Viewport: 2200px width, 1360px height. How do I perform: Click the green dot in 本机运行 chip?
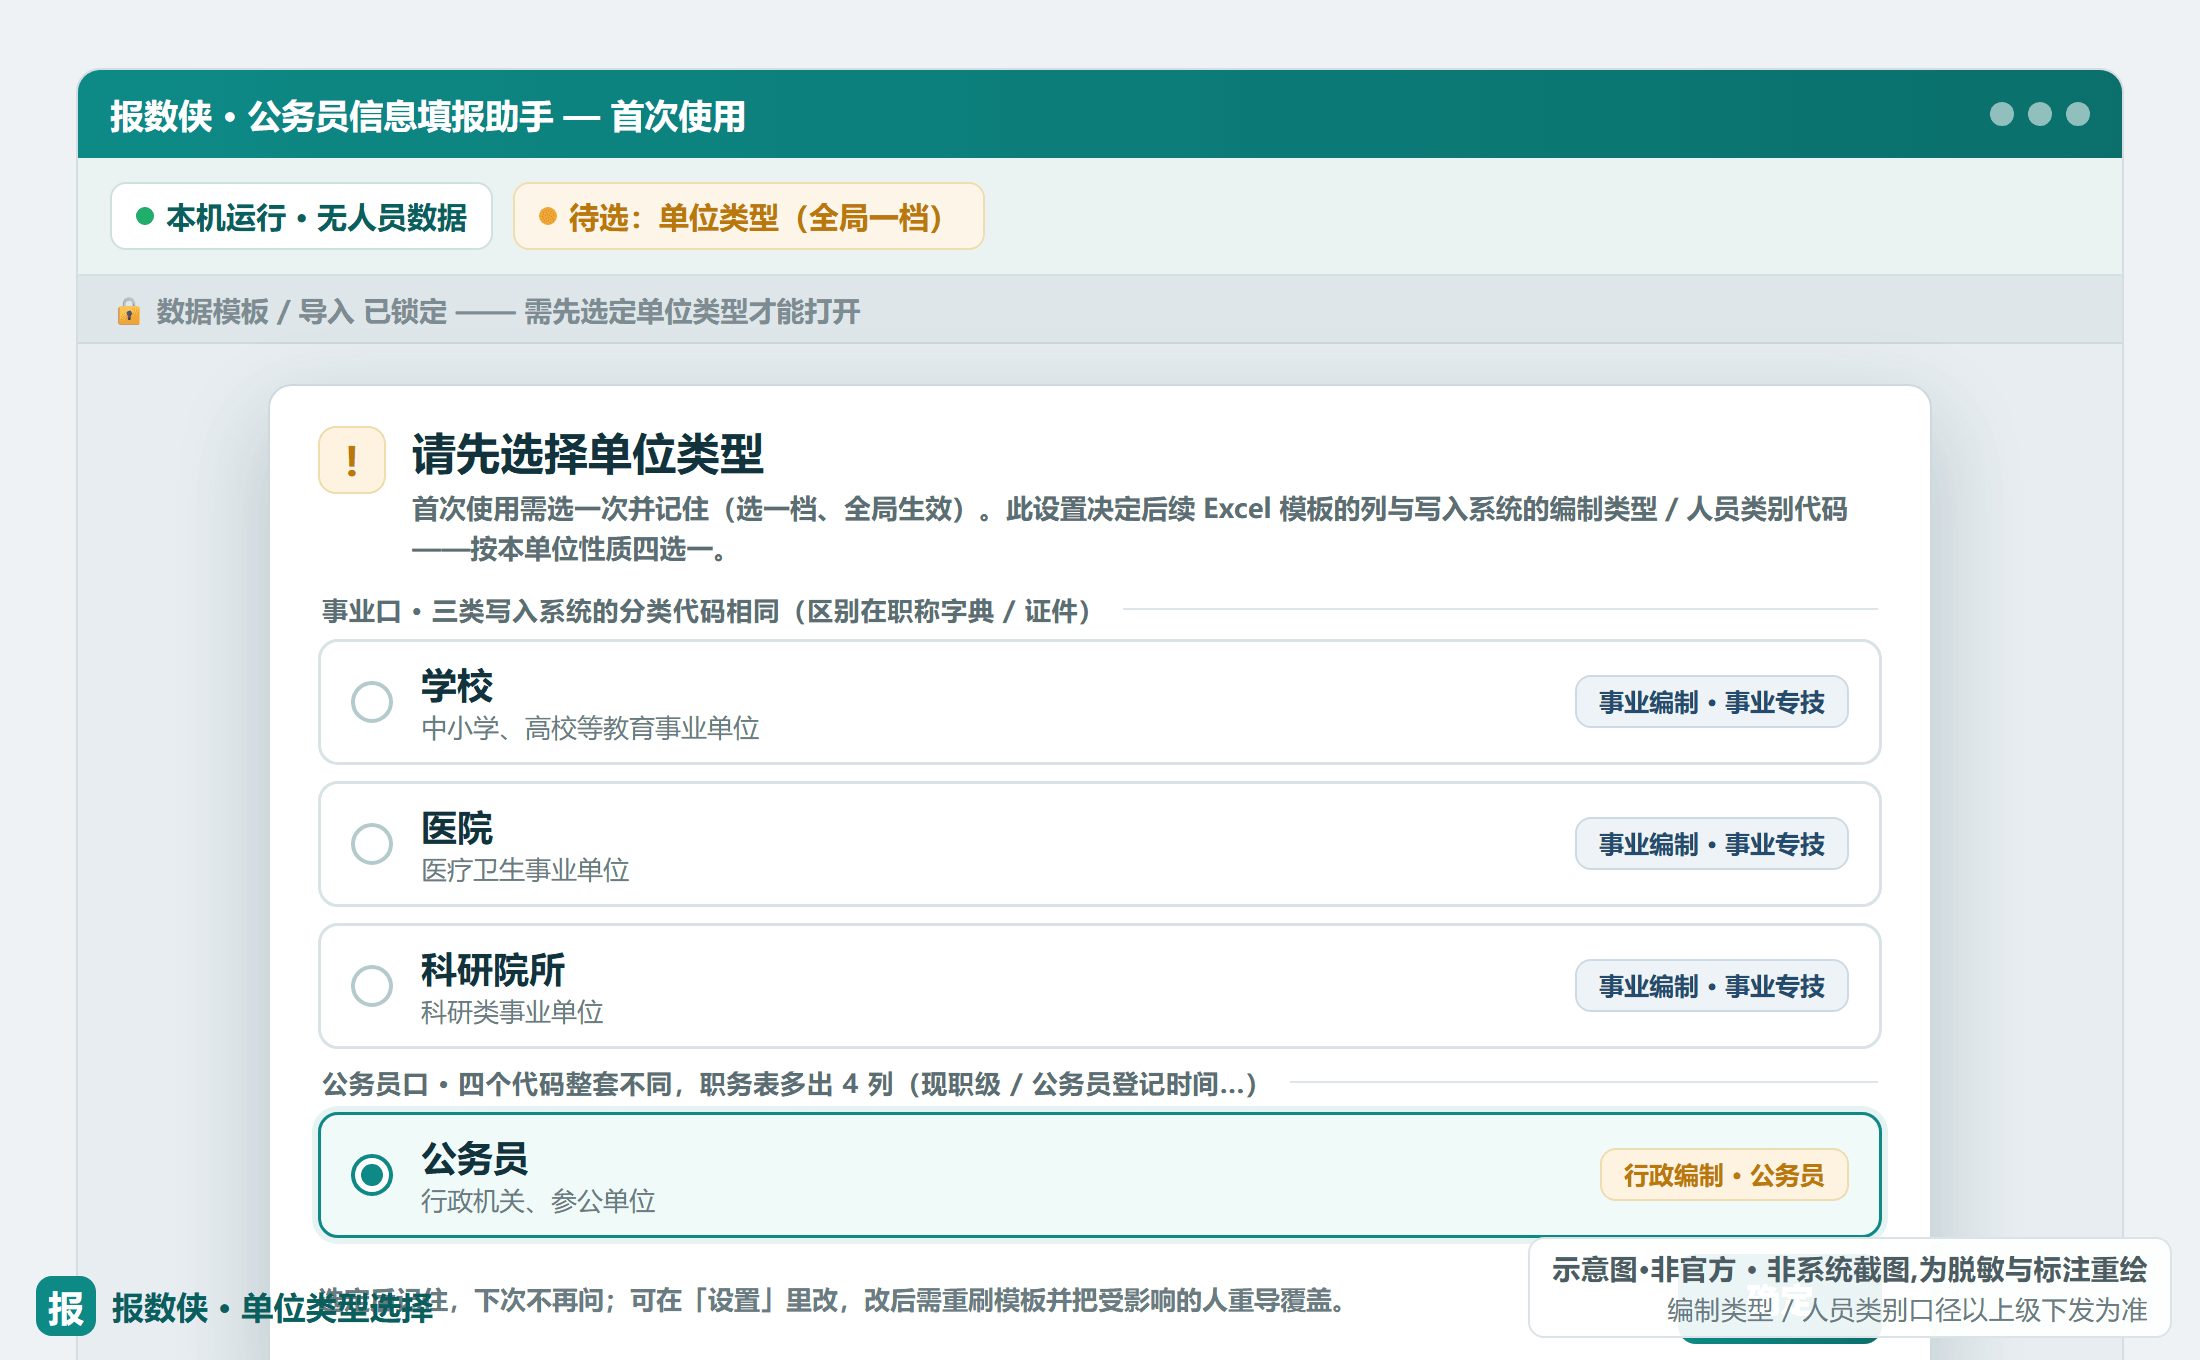pos(145,216)
